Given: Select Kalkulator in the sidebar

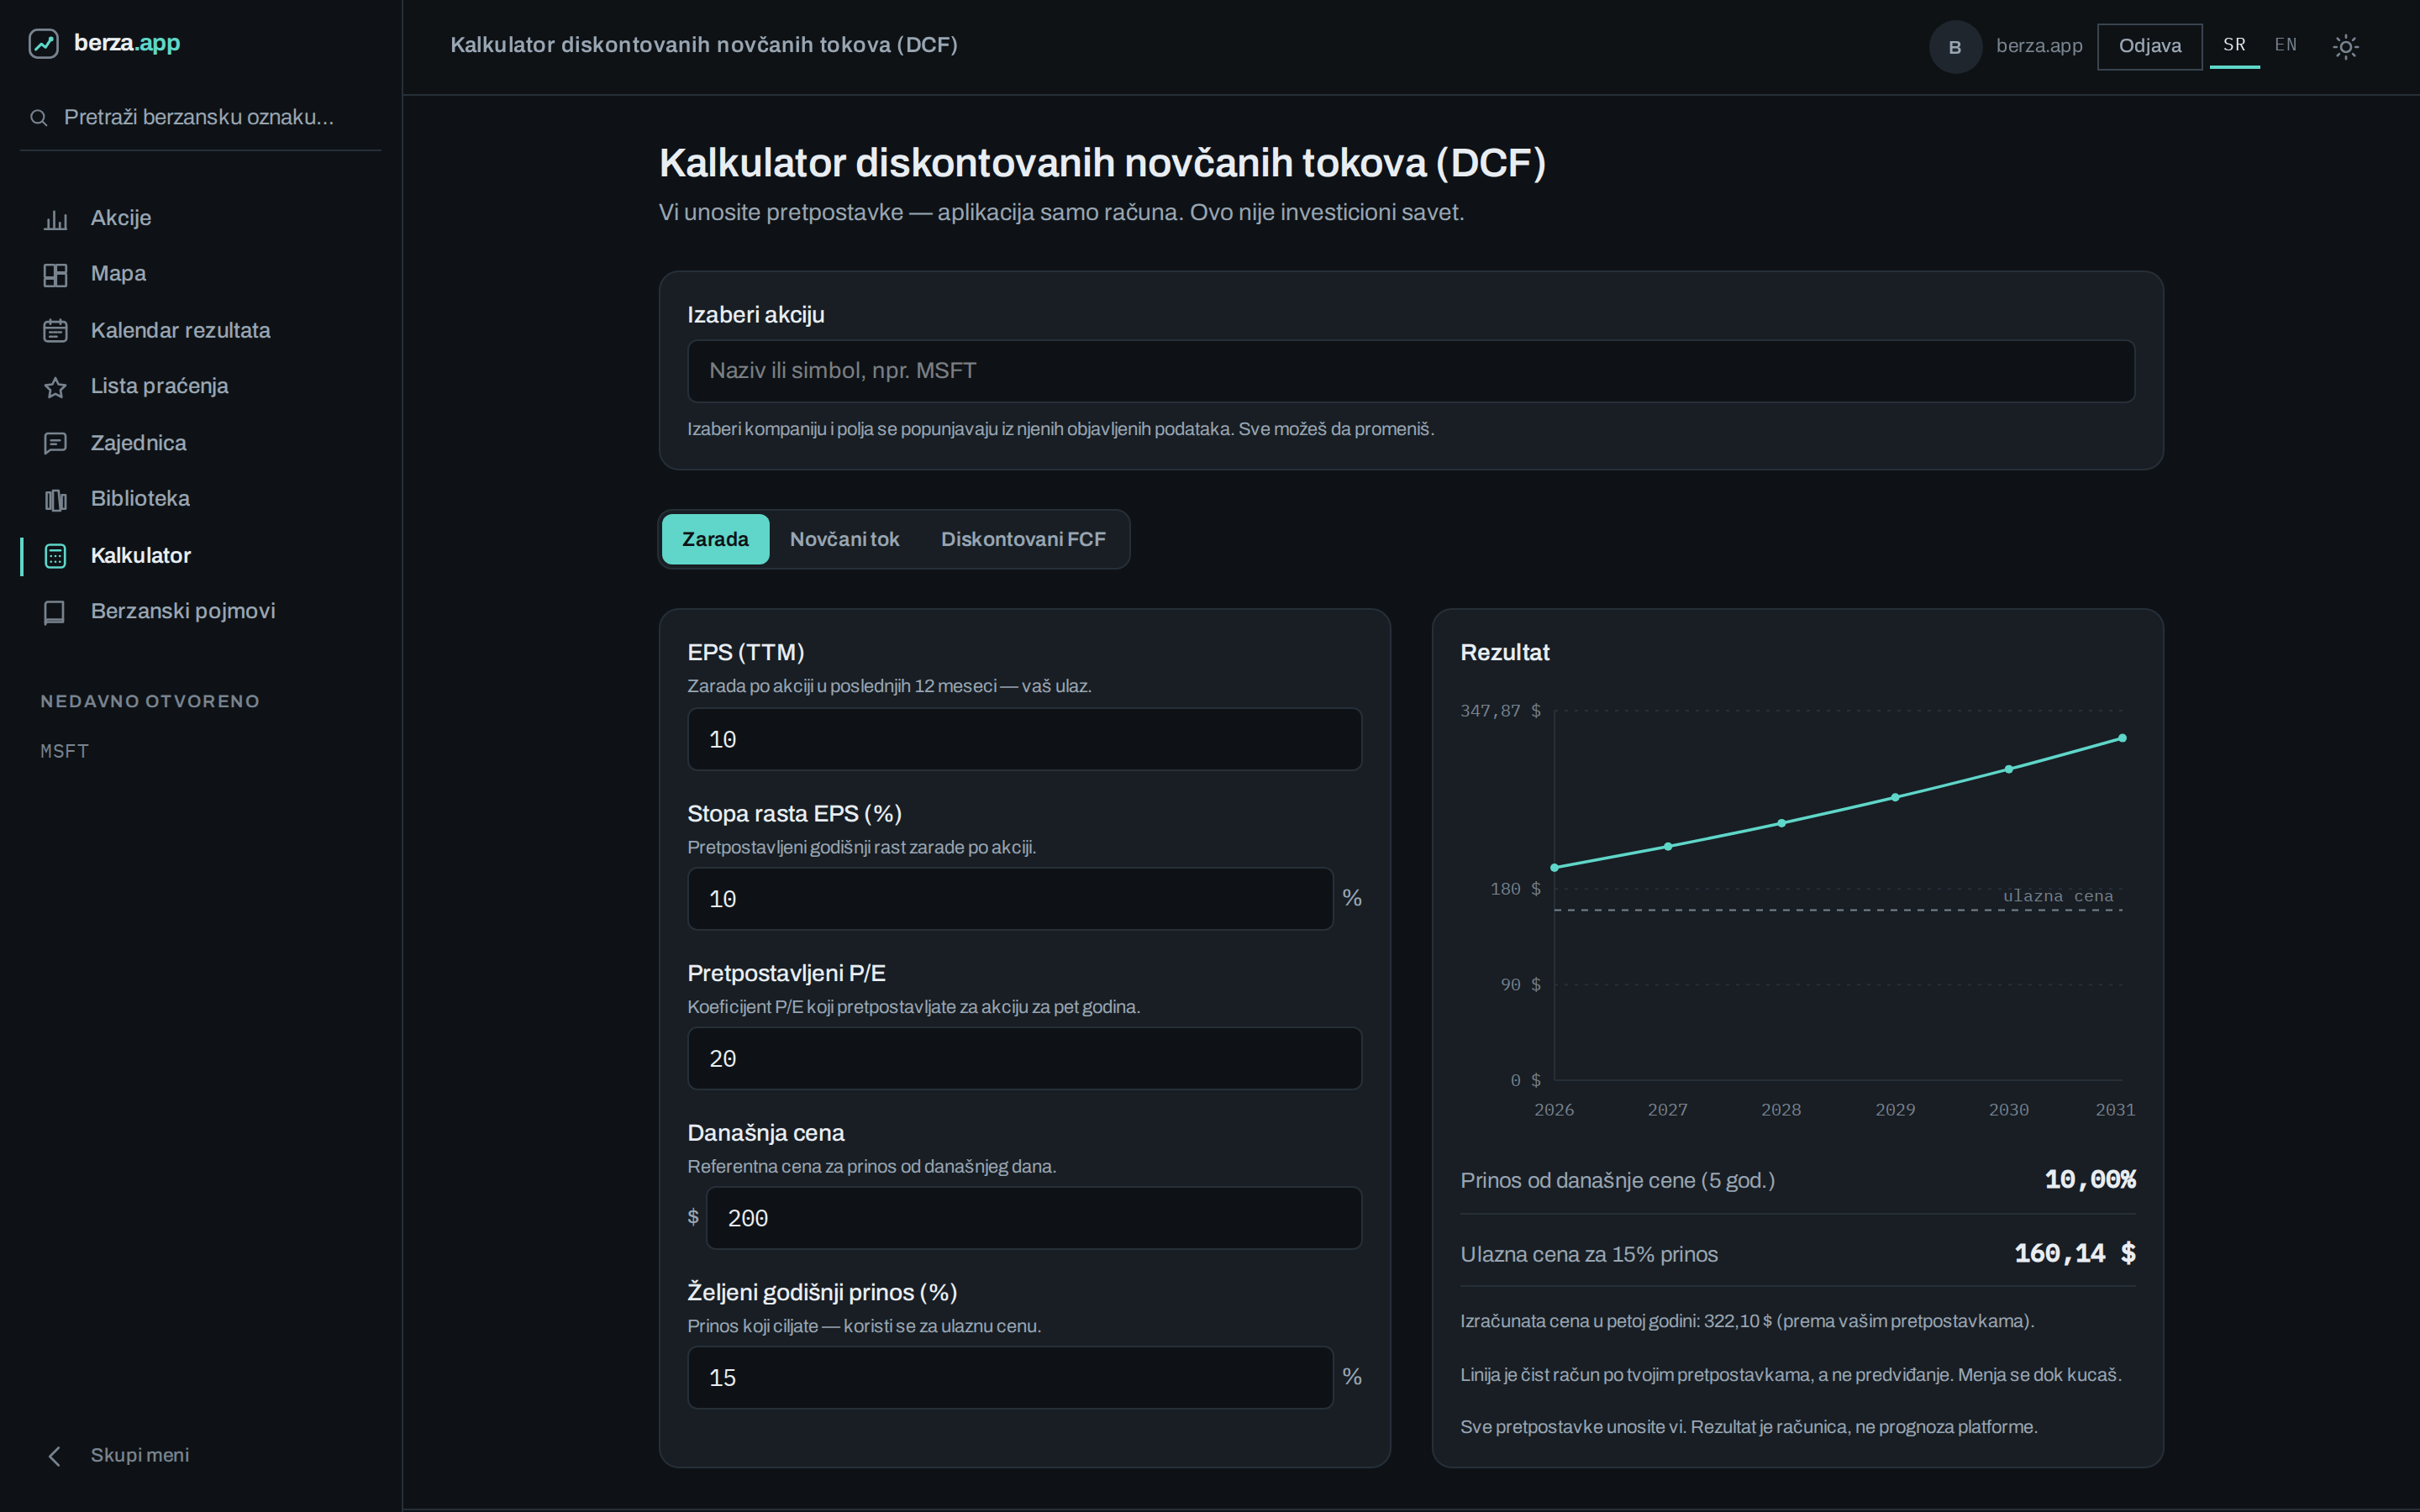Looking at the screenshot, I should [200, 555].
